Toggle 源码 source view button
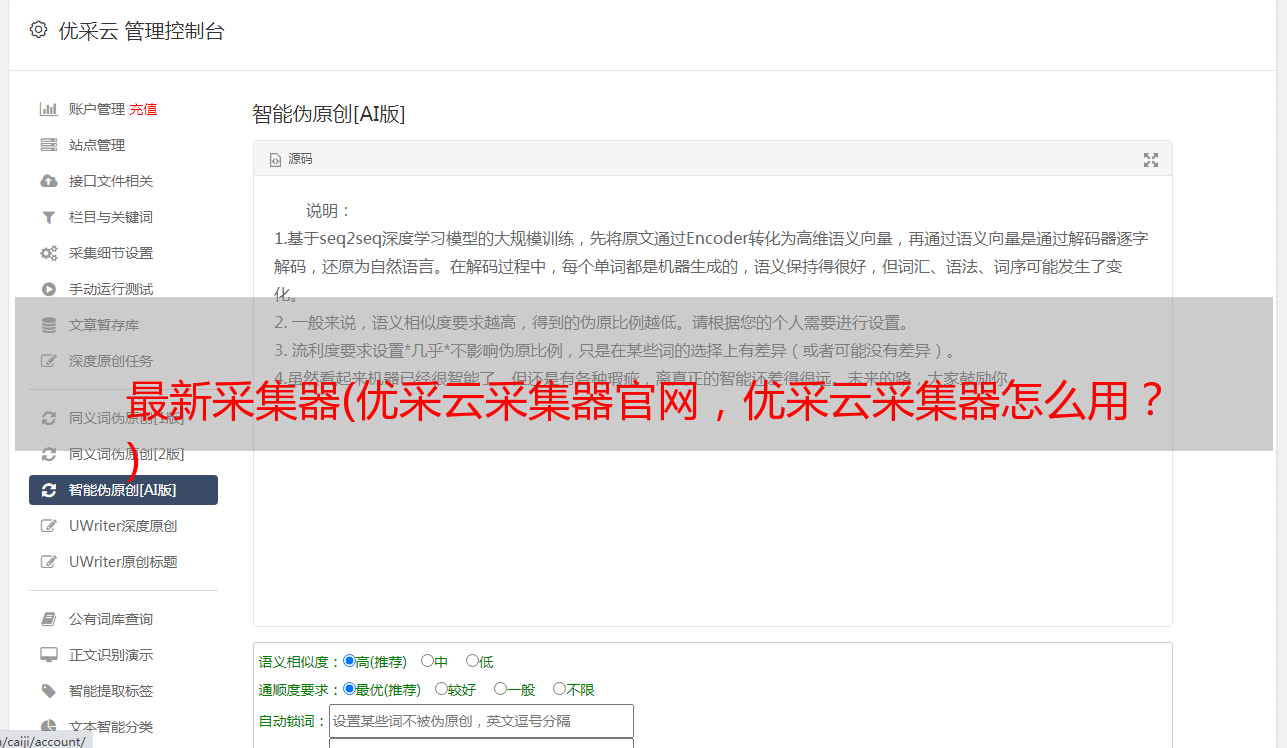 click(291, 160)
